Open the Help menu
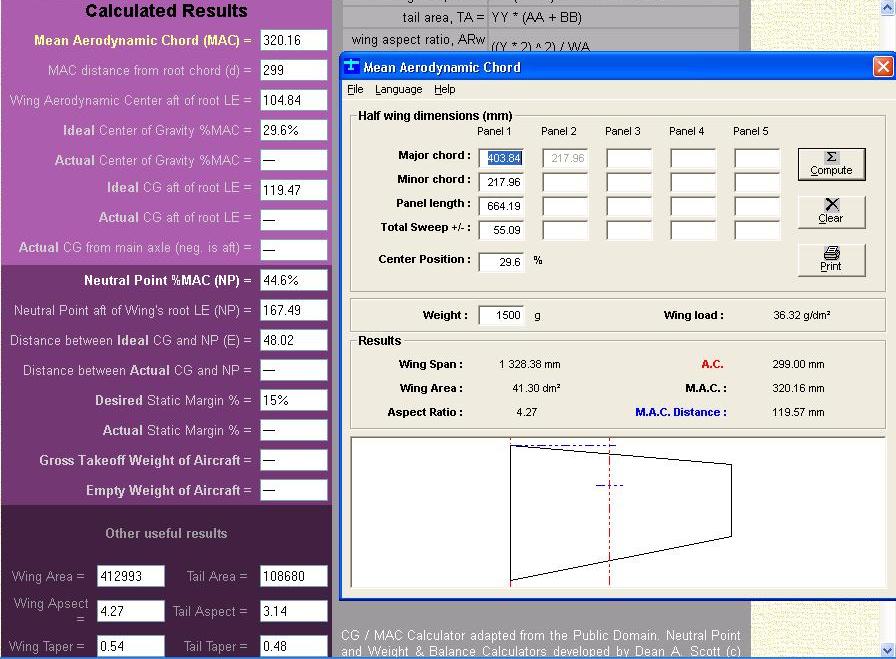Screen dimensions: 896x659 pyautogui.click(x=444, y=90)
